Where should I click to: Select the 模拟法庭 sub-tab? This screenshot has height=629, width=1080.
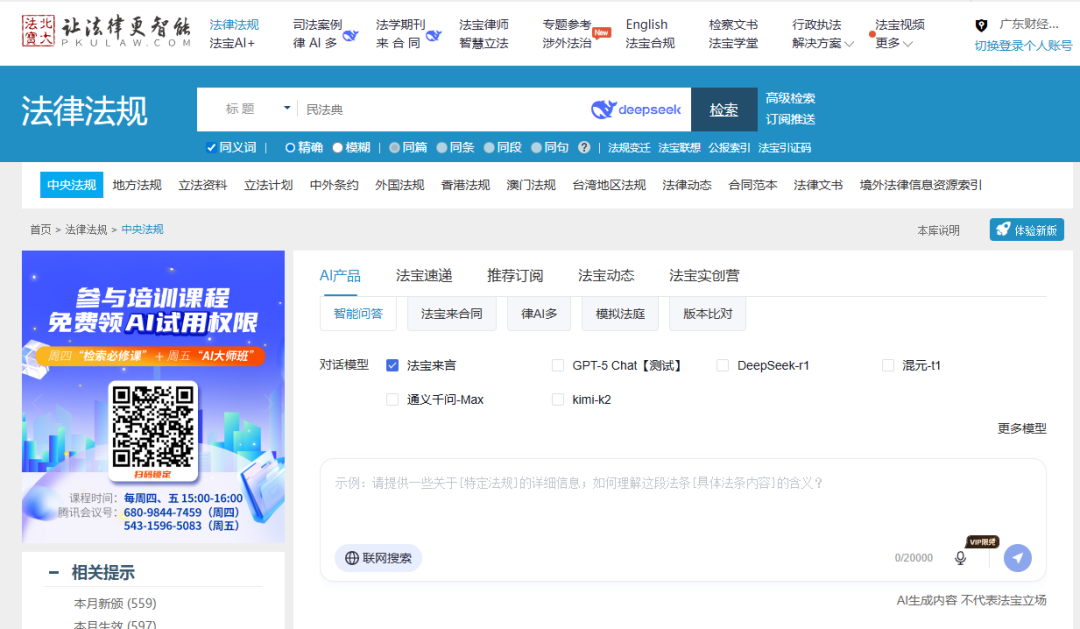(620, 314)
